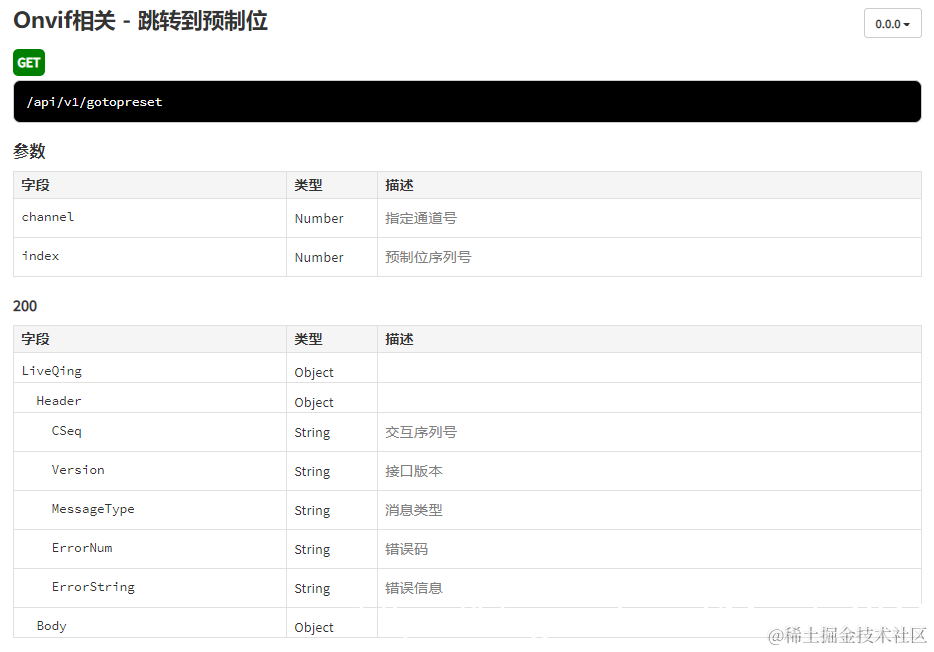The height and width of the screenshot is (652, 934).
Task: Select the 'index' parameter field cell
Action: click(x=150, y=257)
